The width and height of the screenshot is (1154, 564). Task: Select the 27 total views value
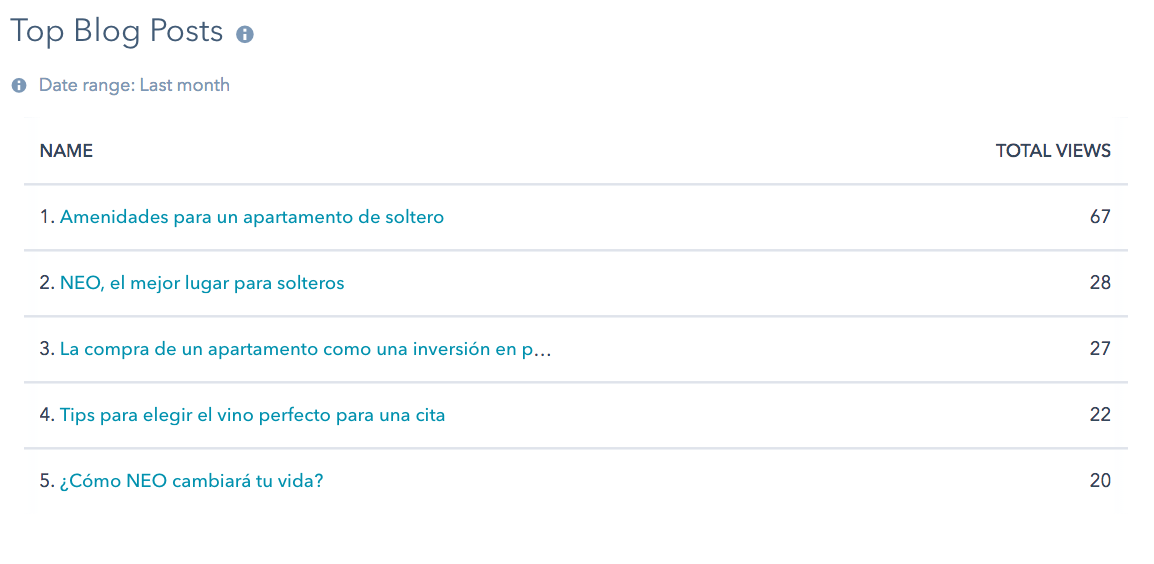[1100, 349]
